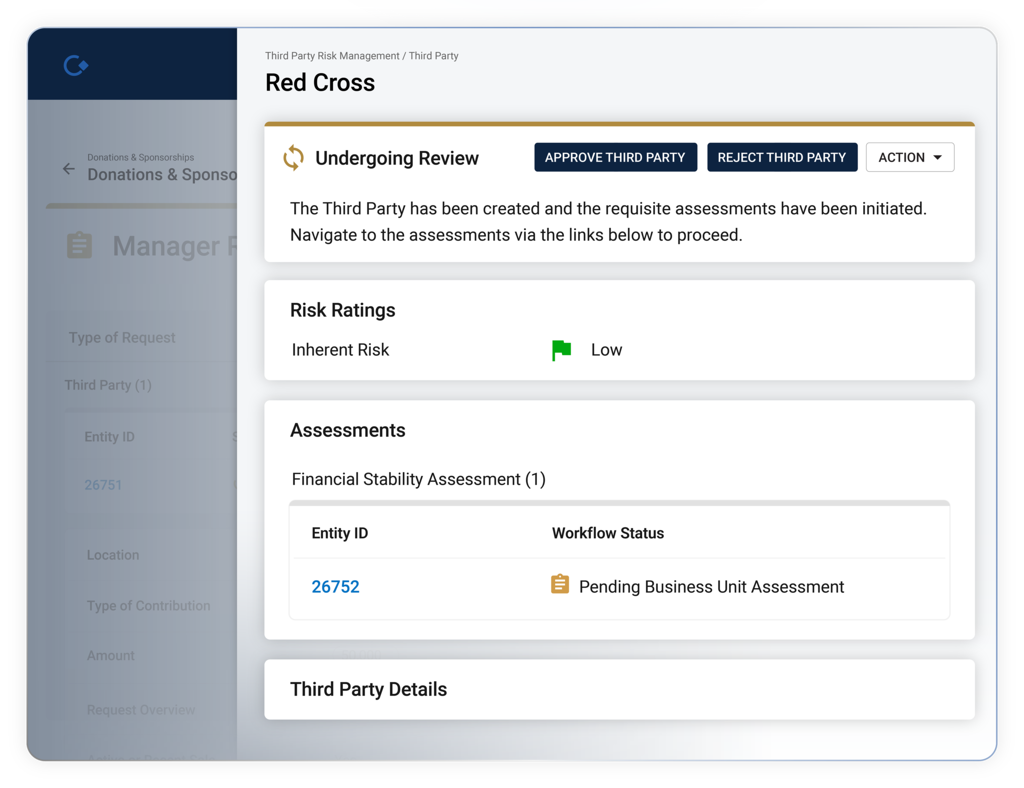Click Request Overview label in background panel
Viewport: 1024px width, 788px height.
click(x=141, y=710)
